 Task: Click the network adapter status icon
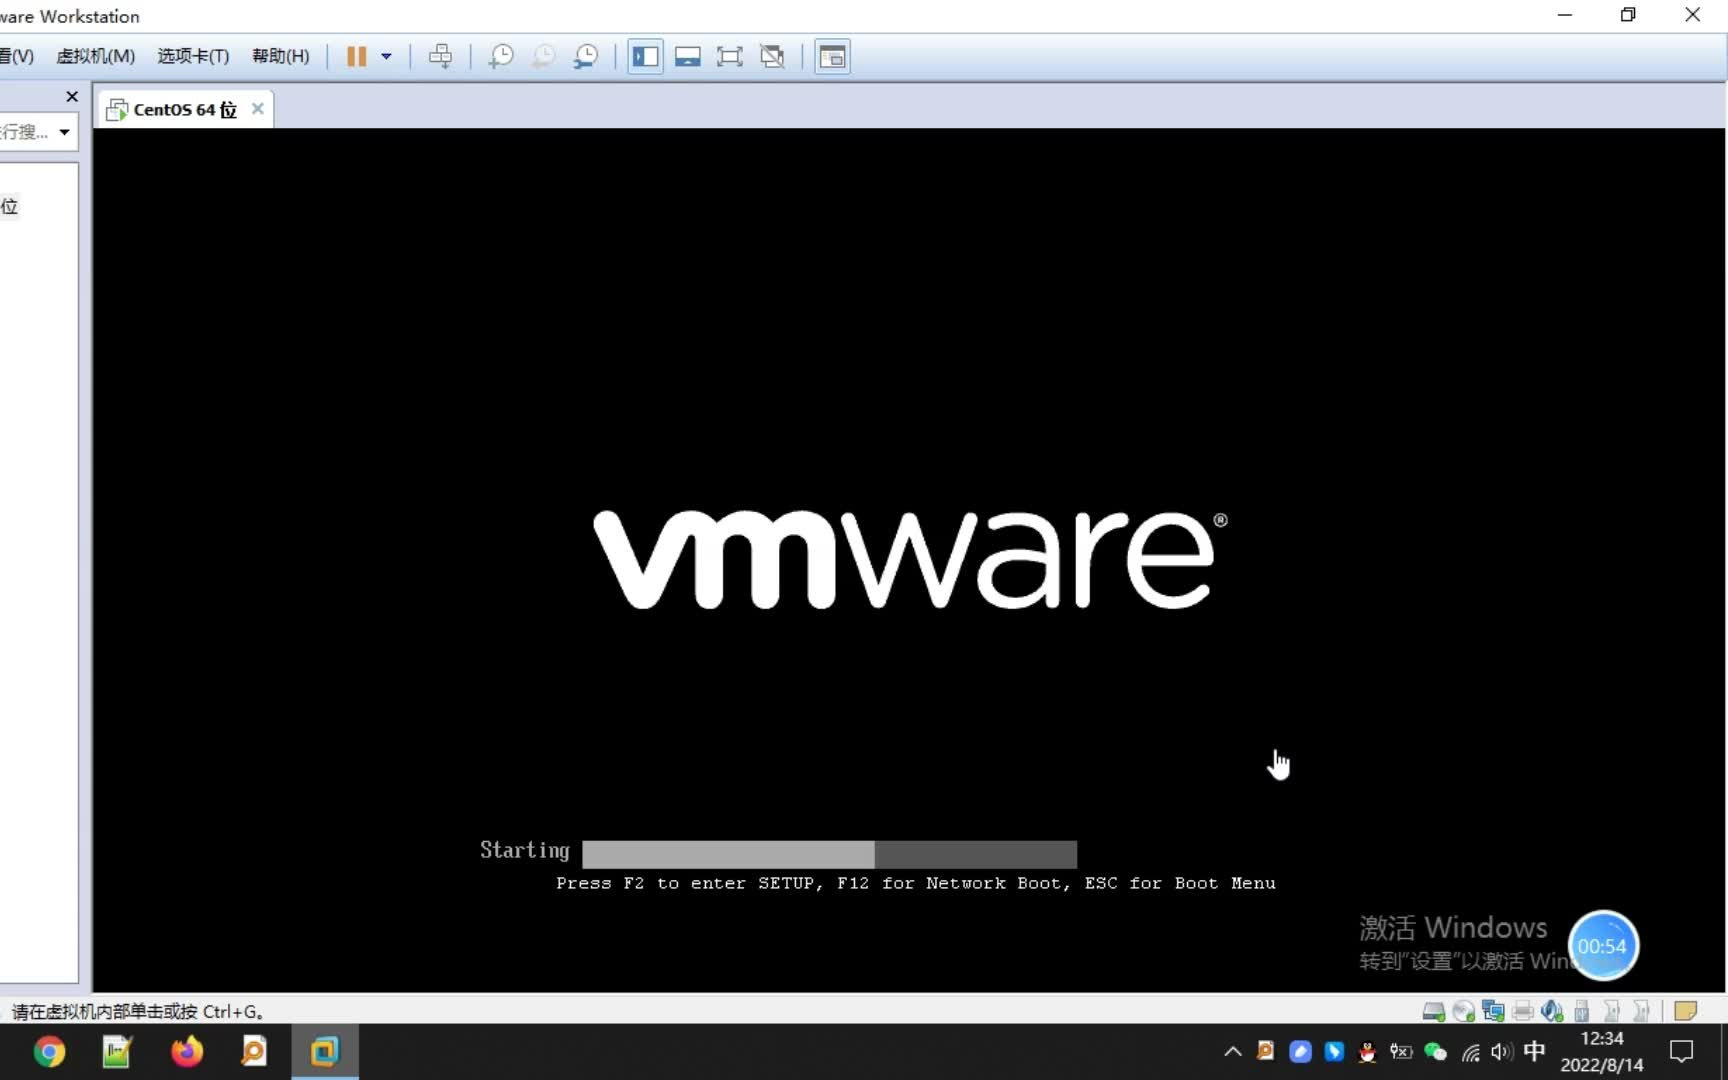[1493, 1011]
